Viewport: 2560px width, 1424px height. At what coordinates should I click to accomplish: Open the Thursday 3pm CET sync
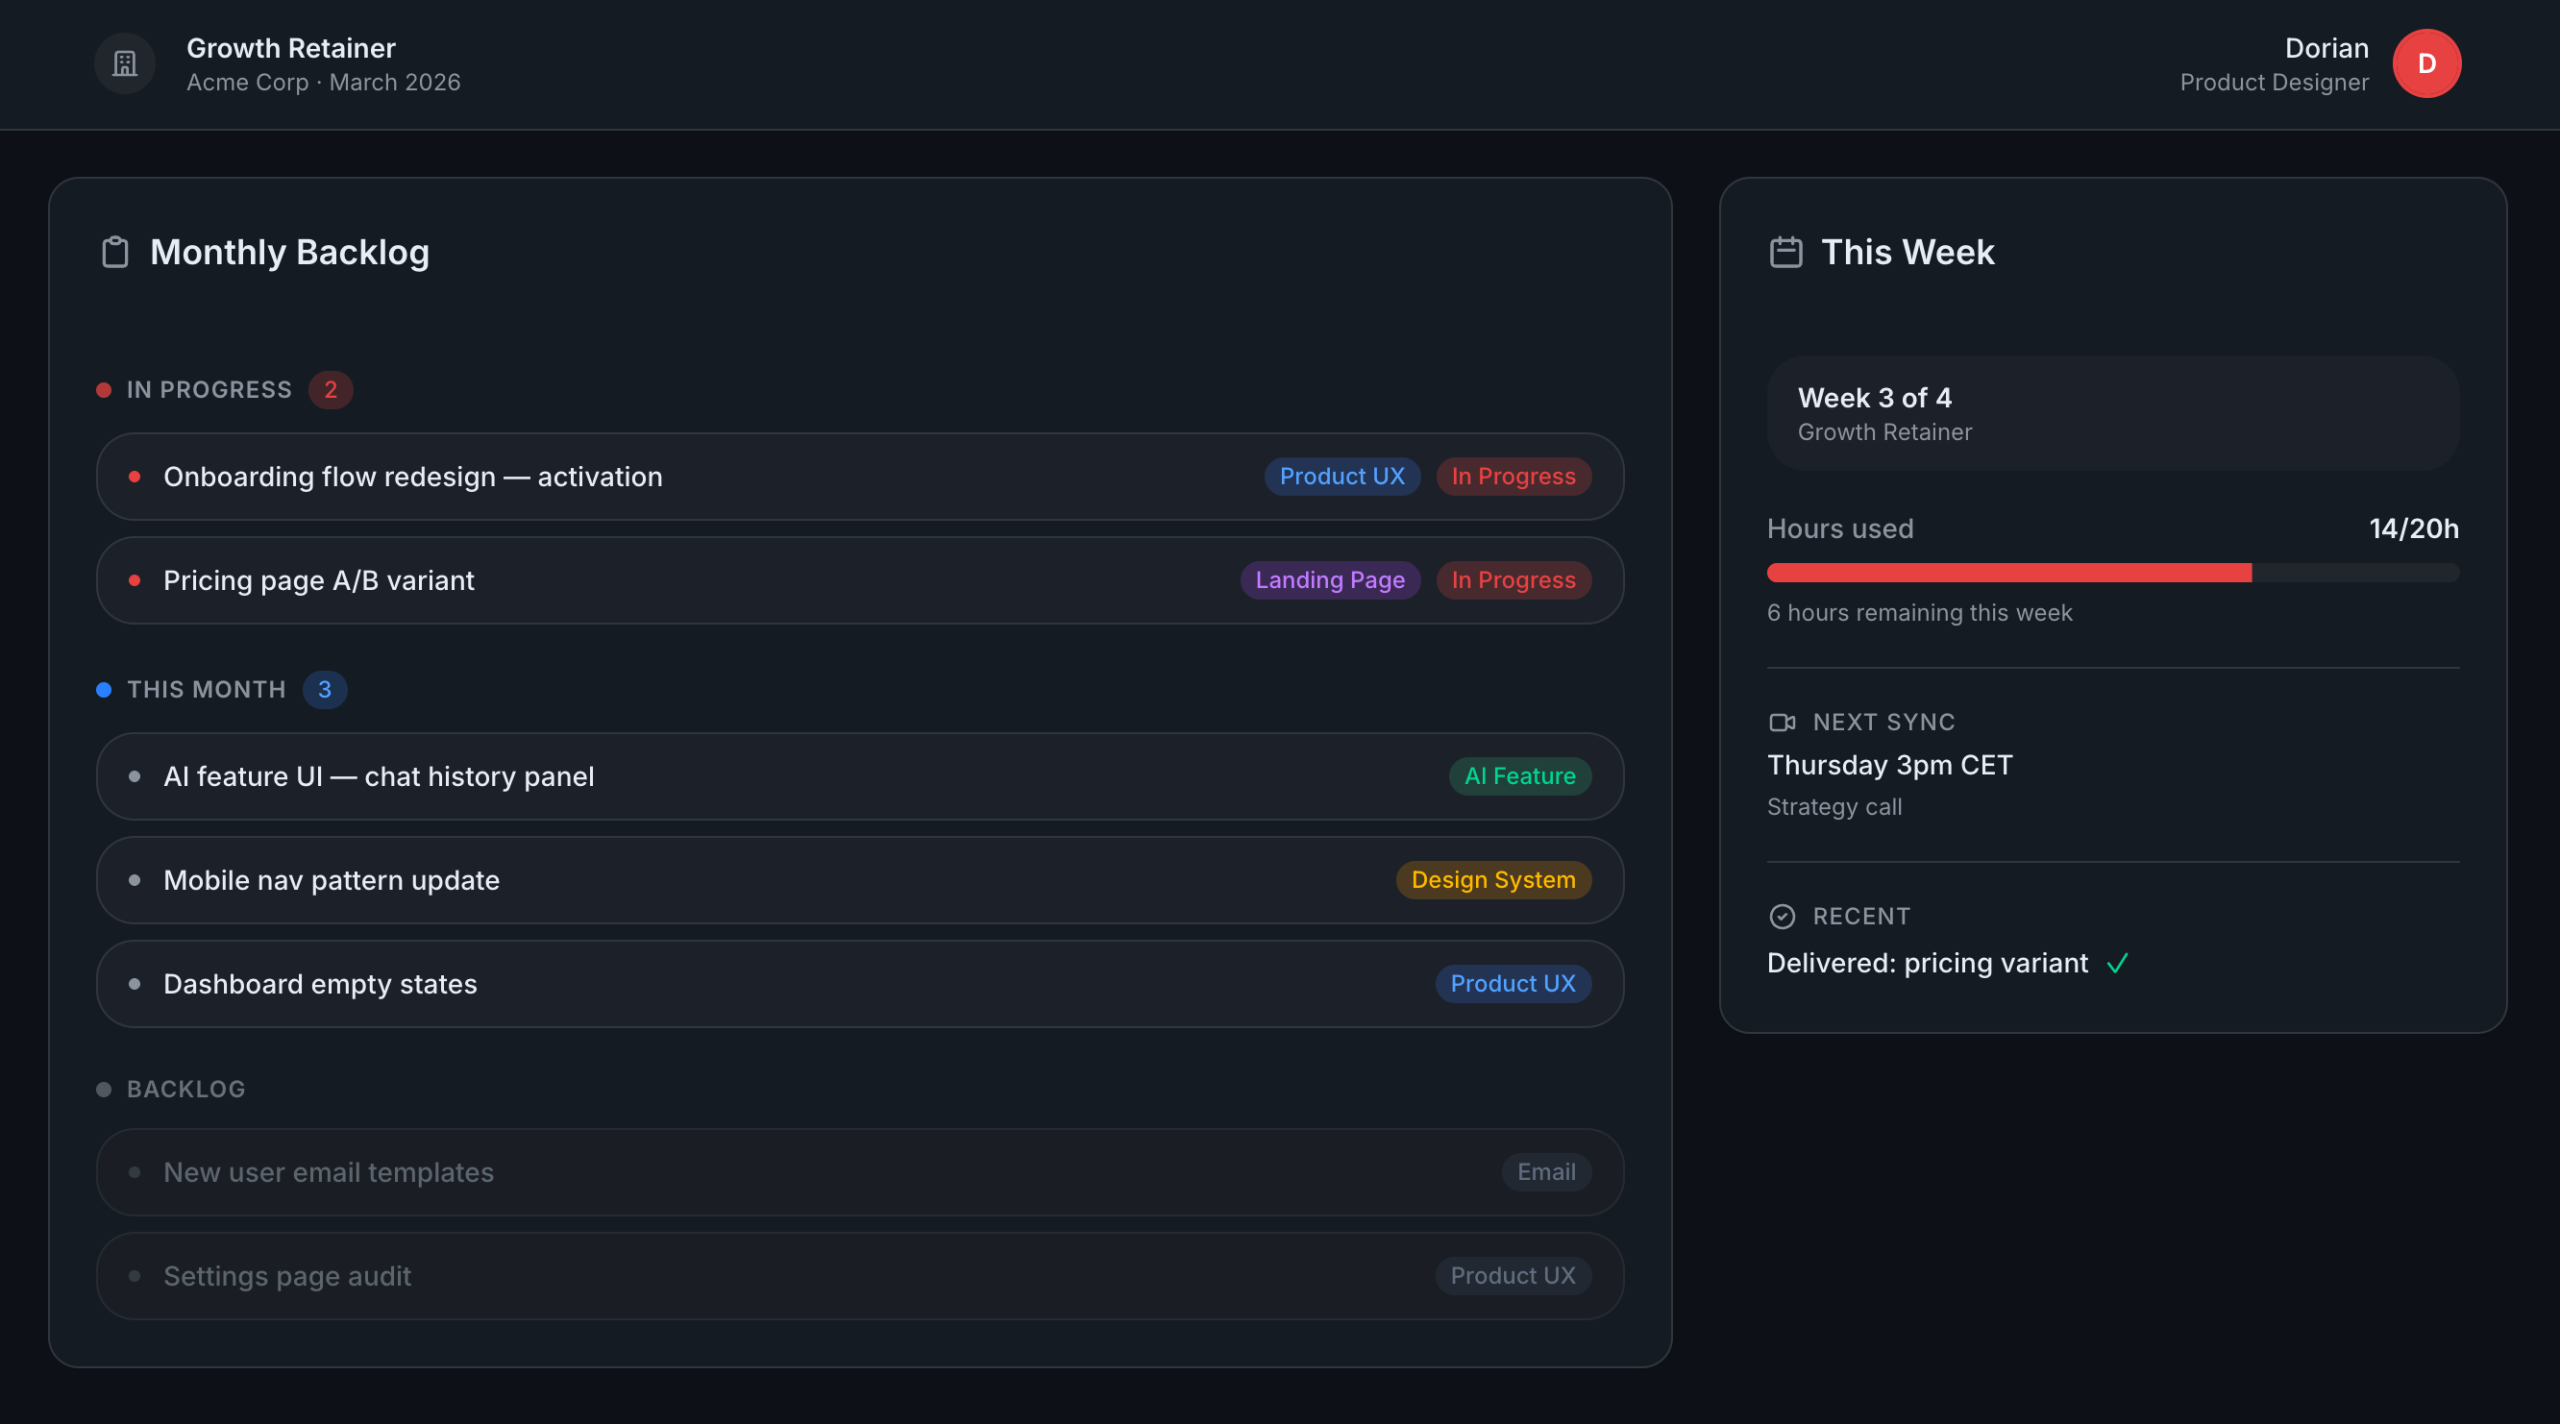(x=1889, y=766)
